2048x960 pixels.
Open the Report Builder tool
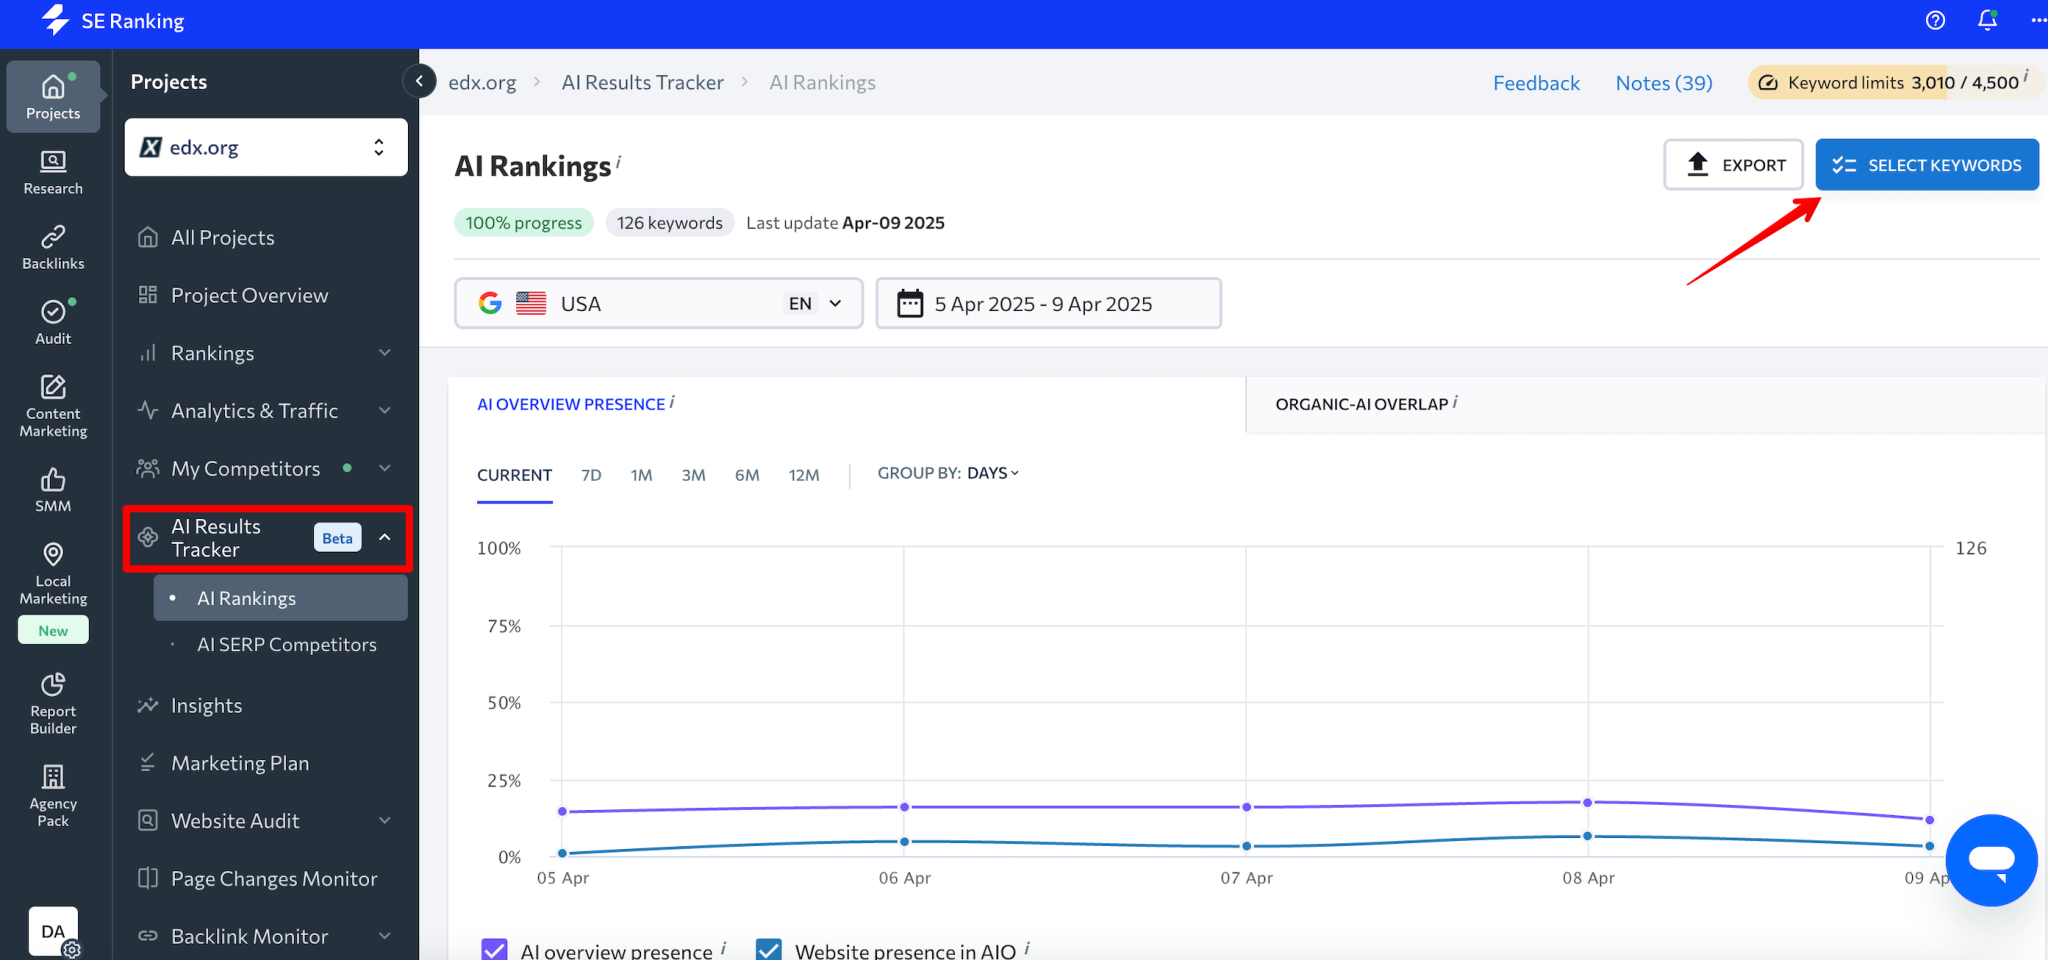[52, 700]
